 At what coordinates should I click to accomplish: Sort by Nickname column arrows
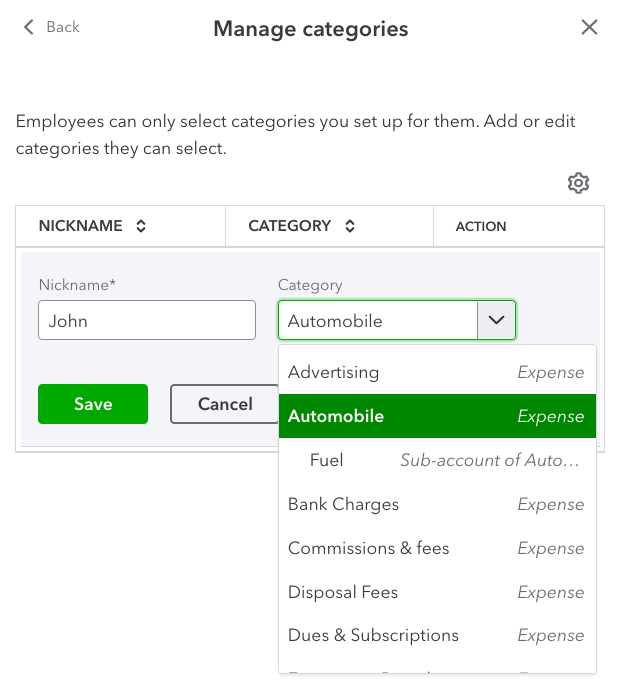coord(141,226)
